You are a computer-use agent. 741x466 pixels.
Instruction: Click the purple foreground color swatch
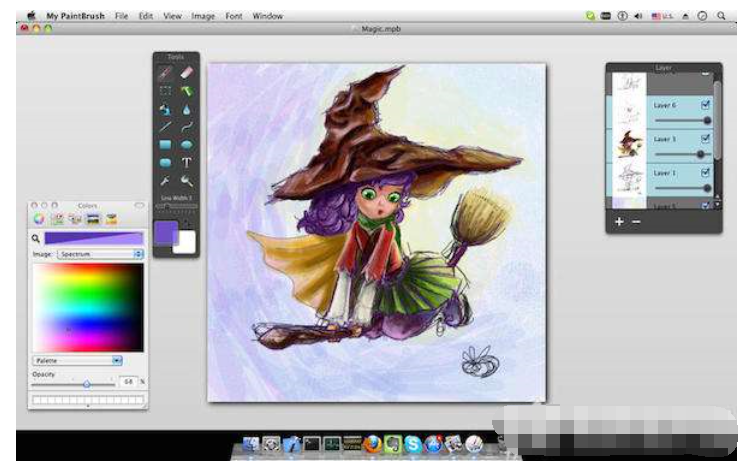click(166, 233)
